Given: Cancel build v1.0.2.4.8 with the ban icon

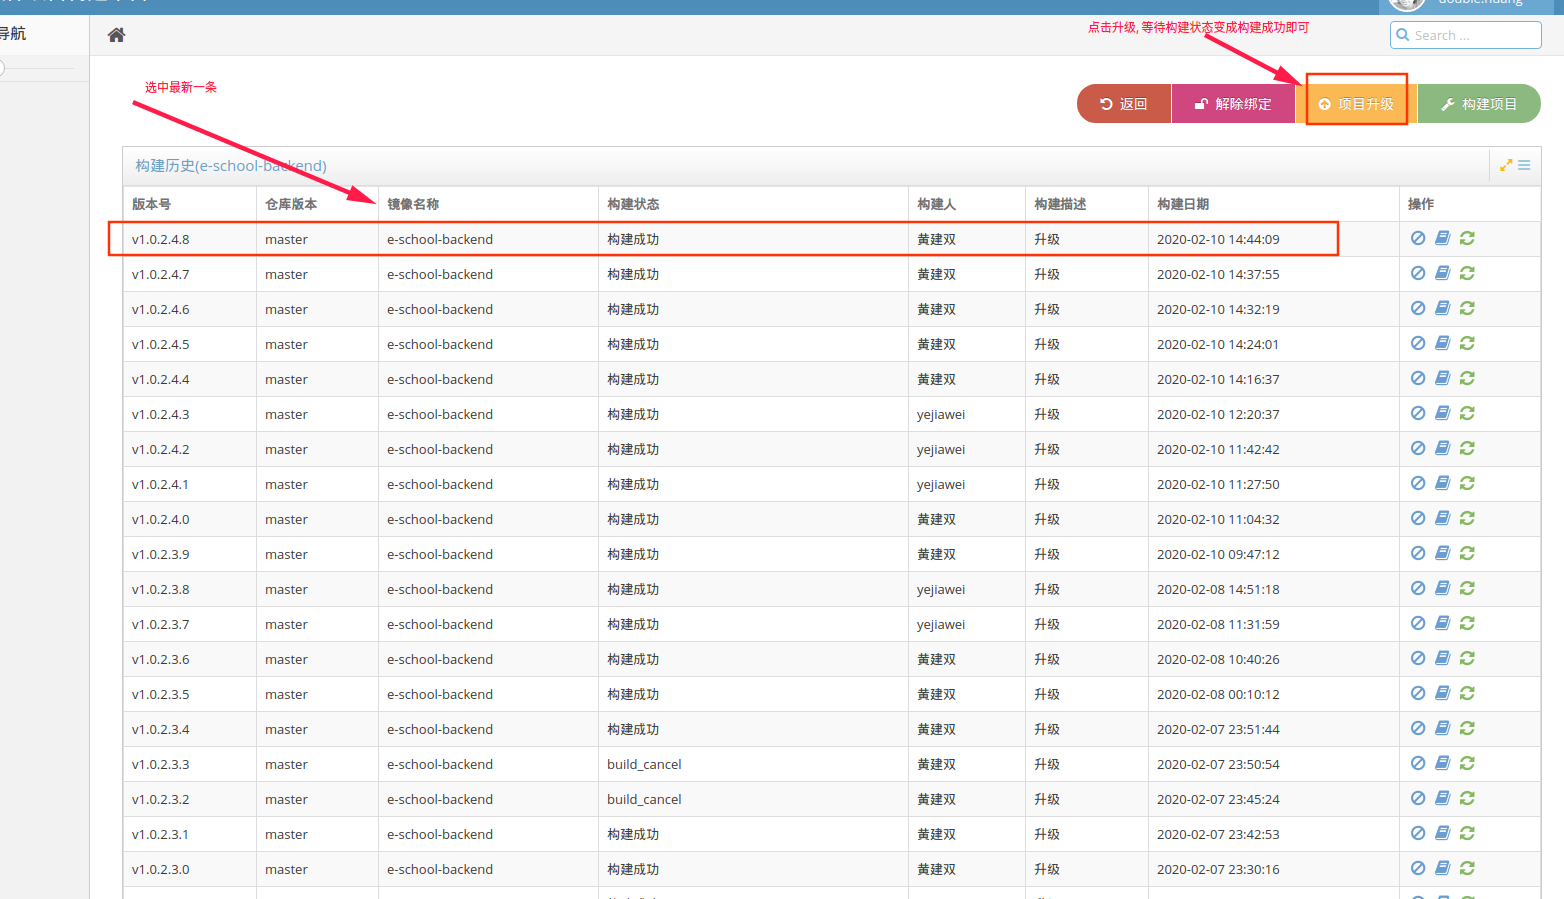Looking at the screenshot, I should coord(1418,238).
